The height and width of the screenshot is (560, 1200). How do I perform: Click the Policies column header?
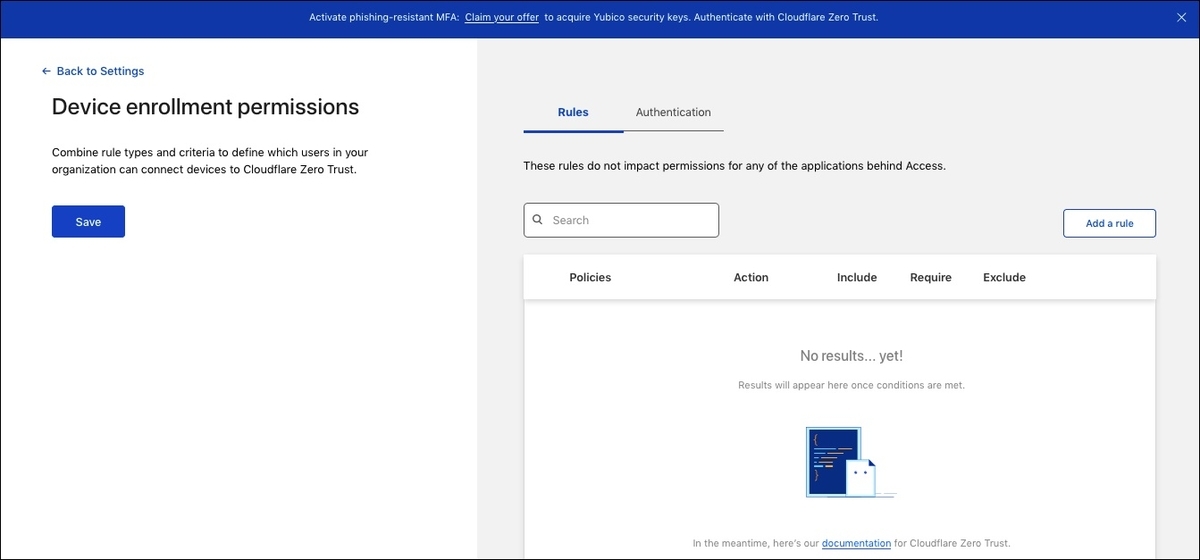pyautogui.click(x=590, y=277)
